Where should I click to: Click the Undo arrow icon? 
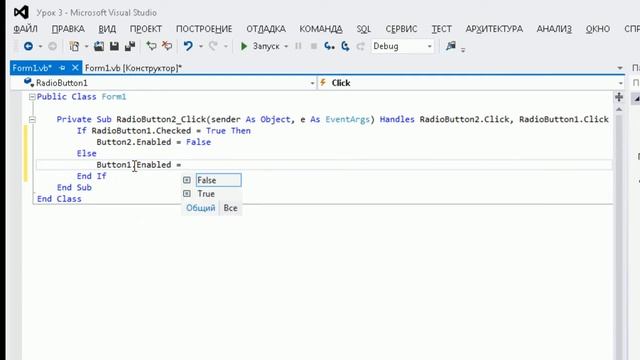[188, 46]
